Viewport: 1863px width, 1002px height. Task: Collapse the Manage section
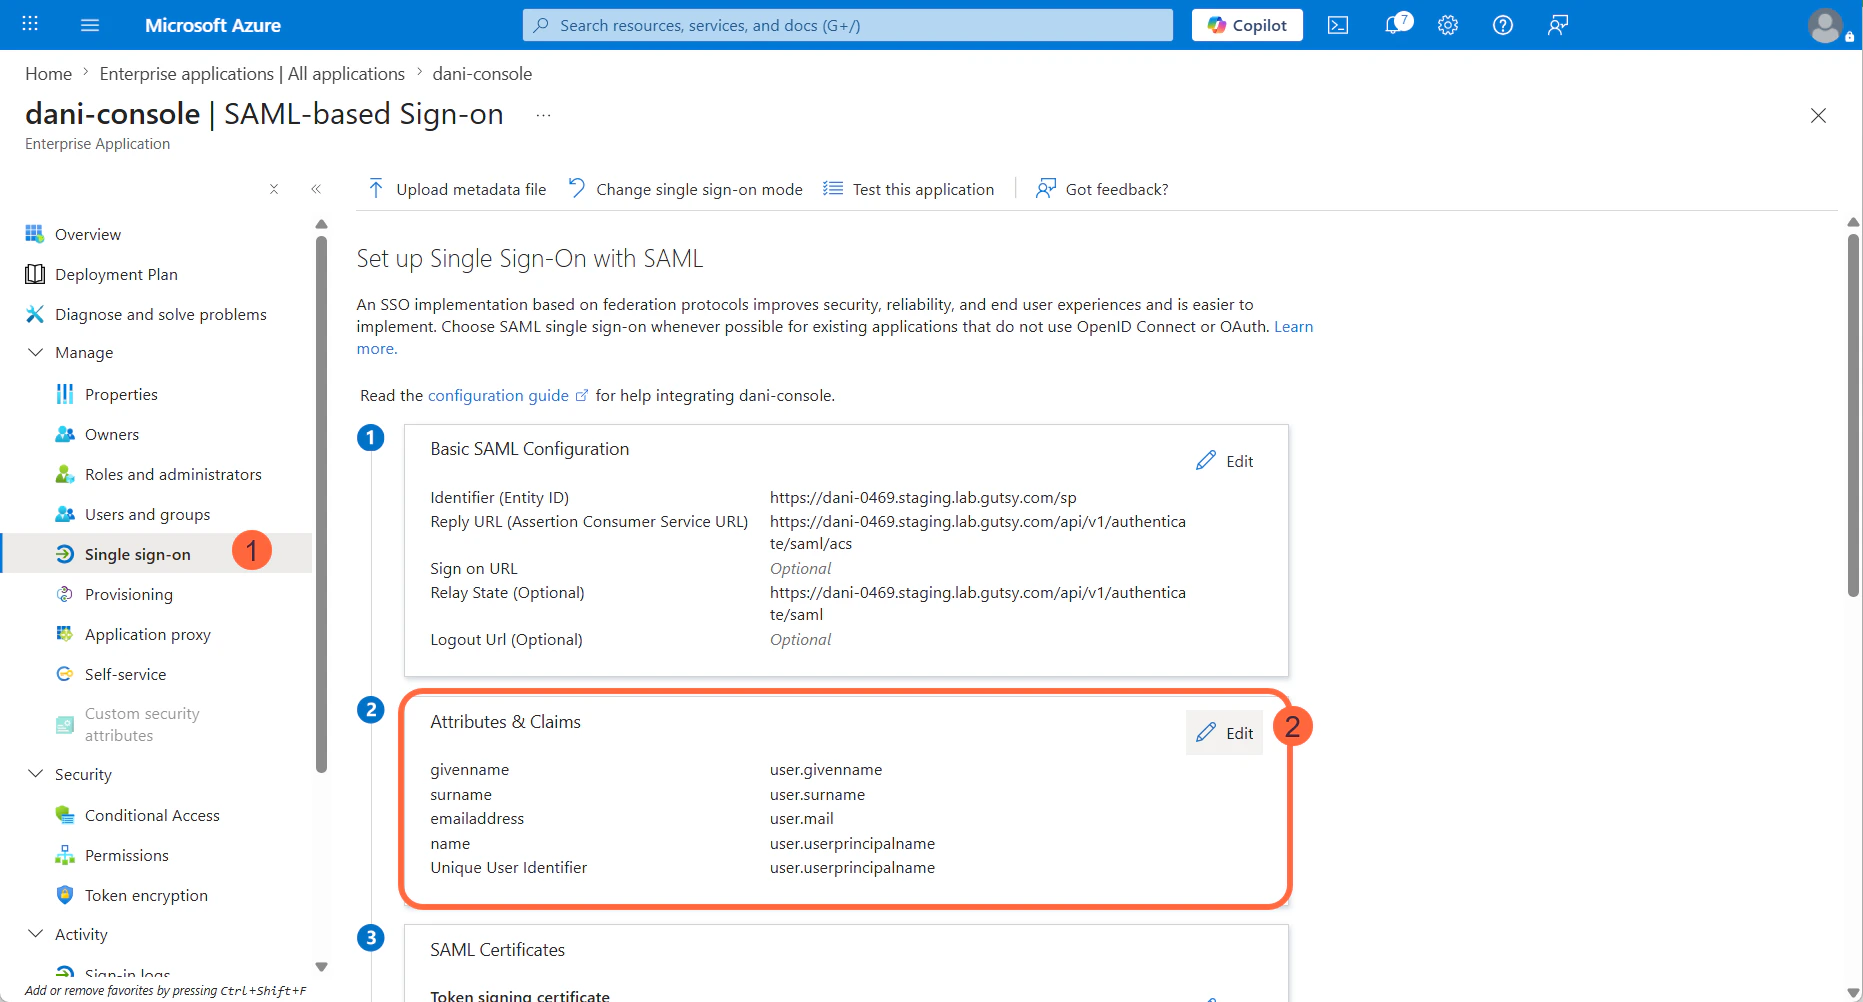coord(36,352)
